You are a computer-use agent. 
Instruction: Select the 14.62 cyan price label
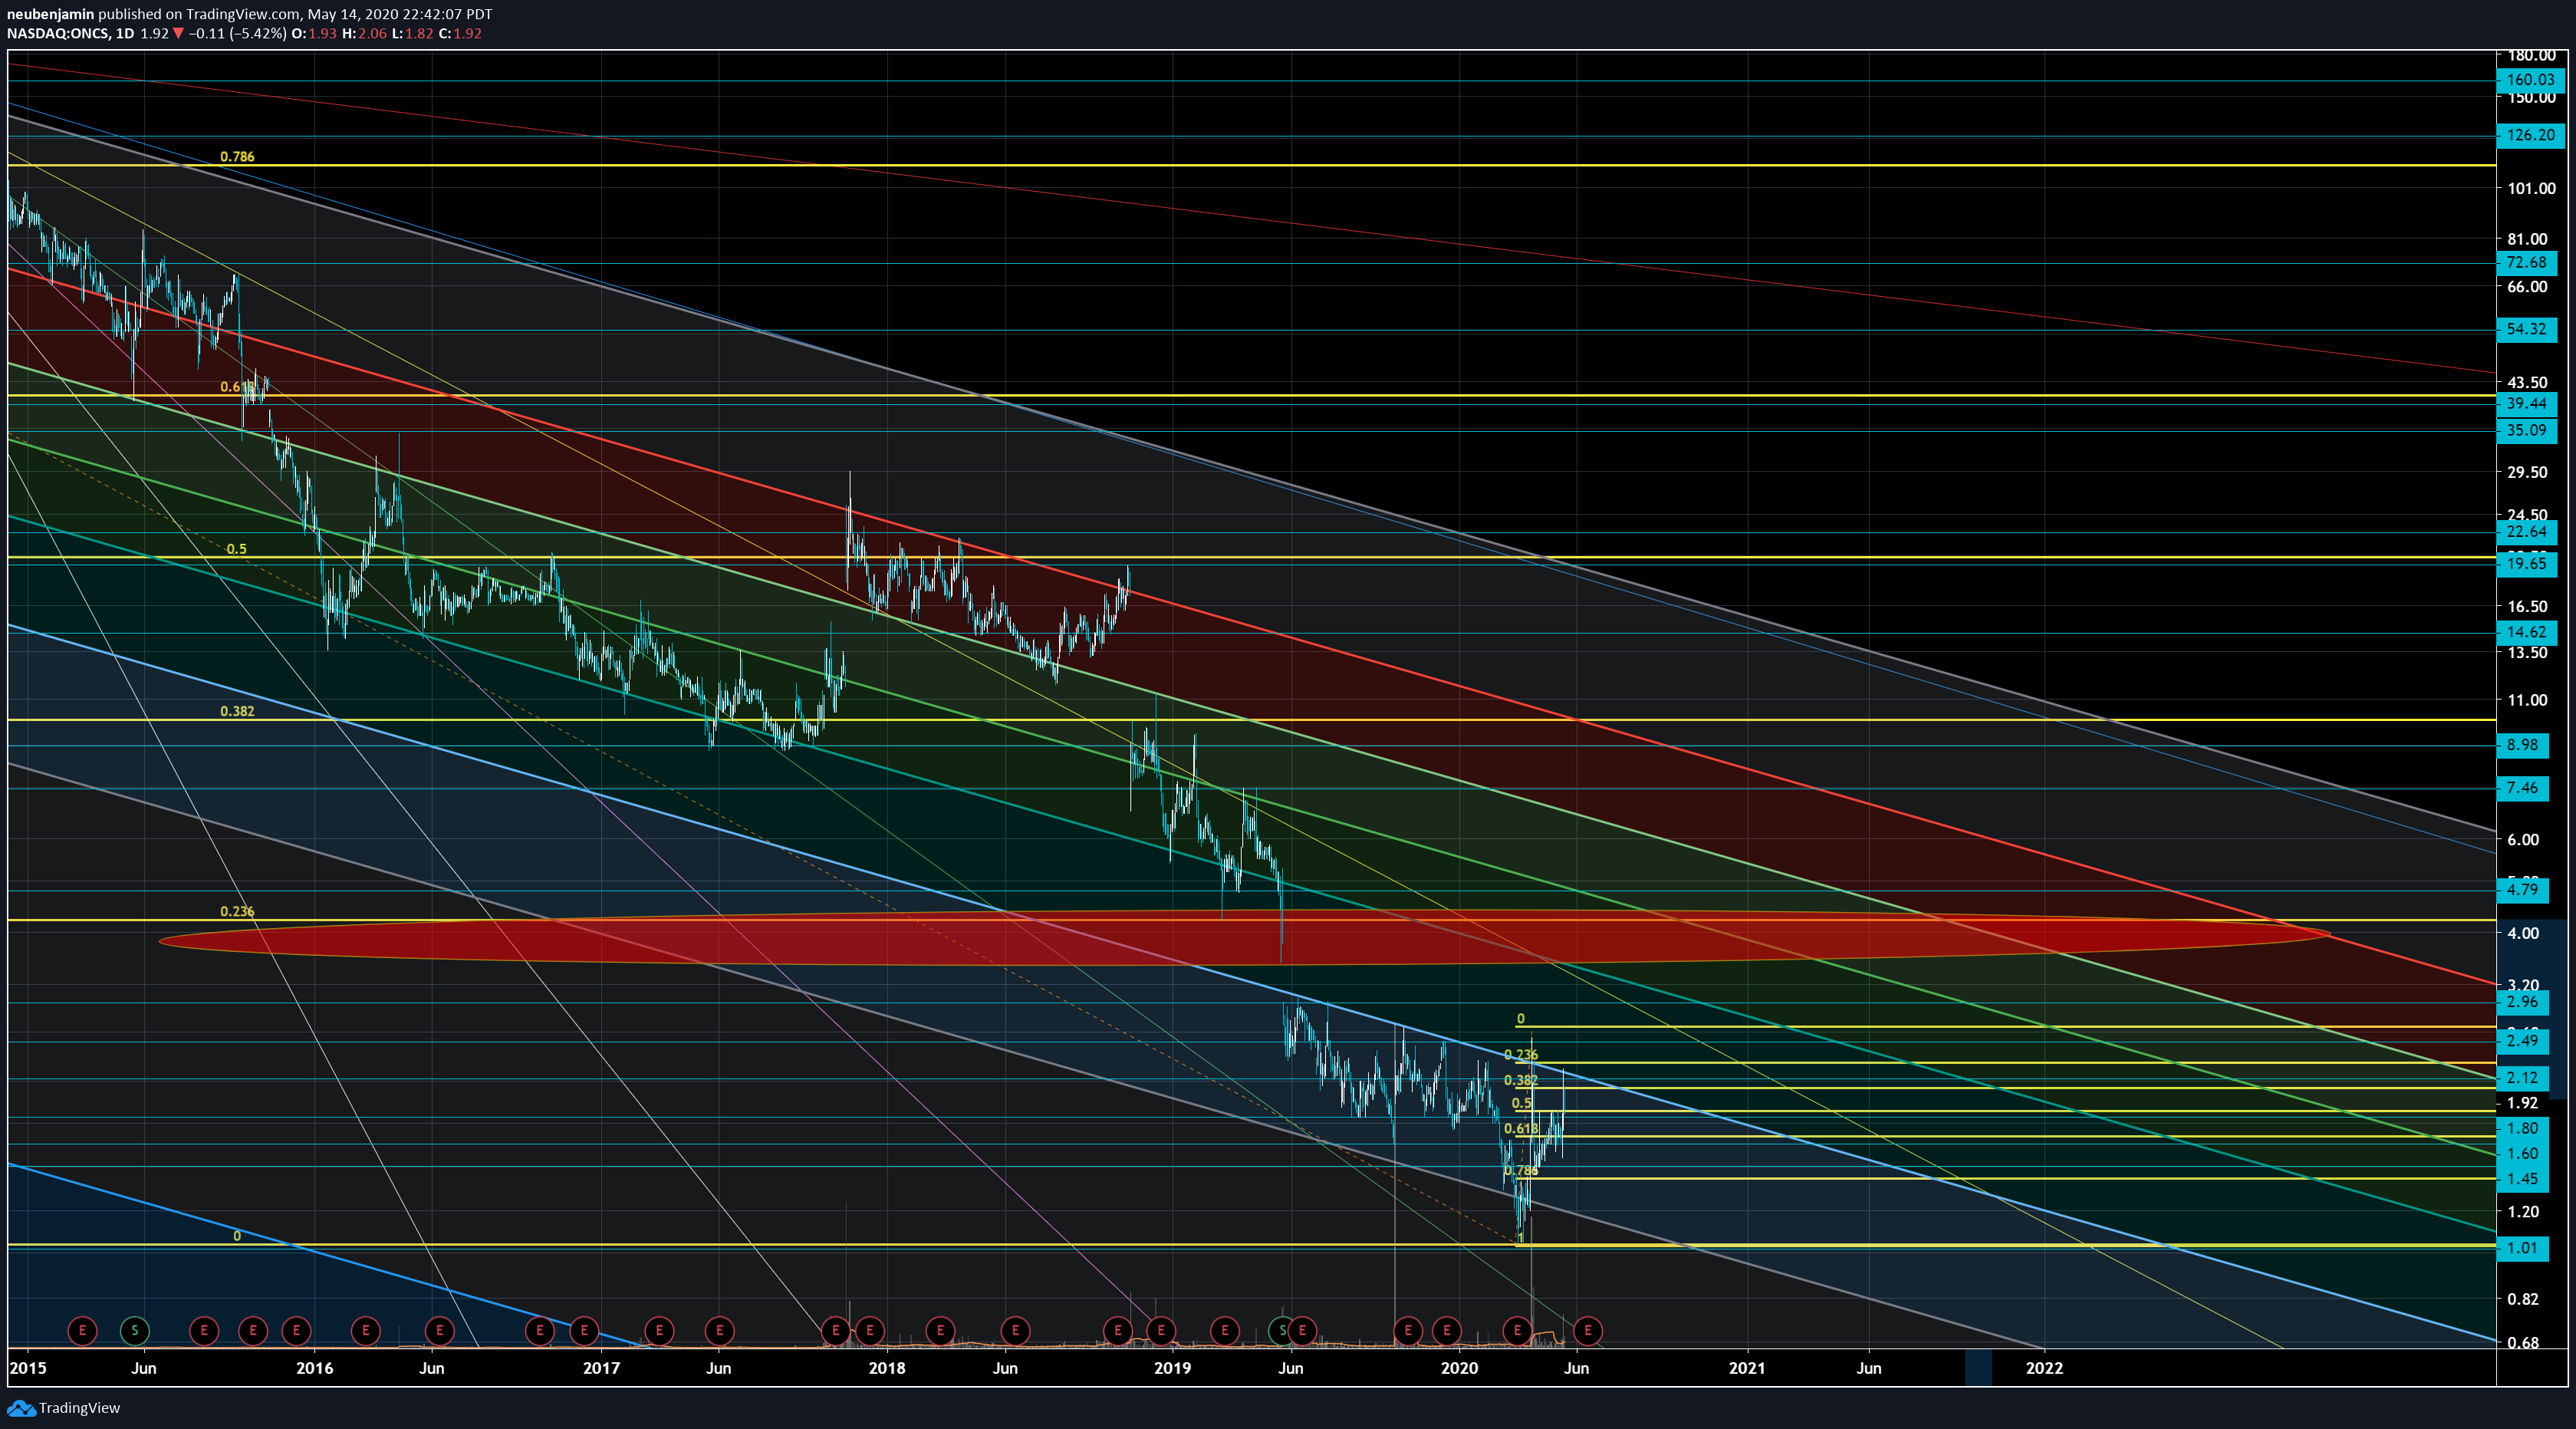point(2527,632)
